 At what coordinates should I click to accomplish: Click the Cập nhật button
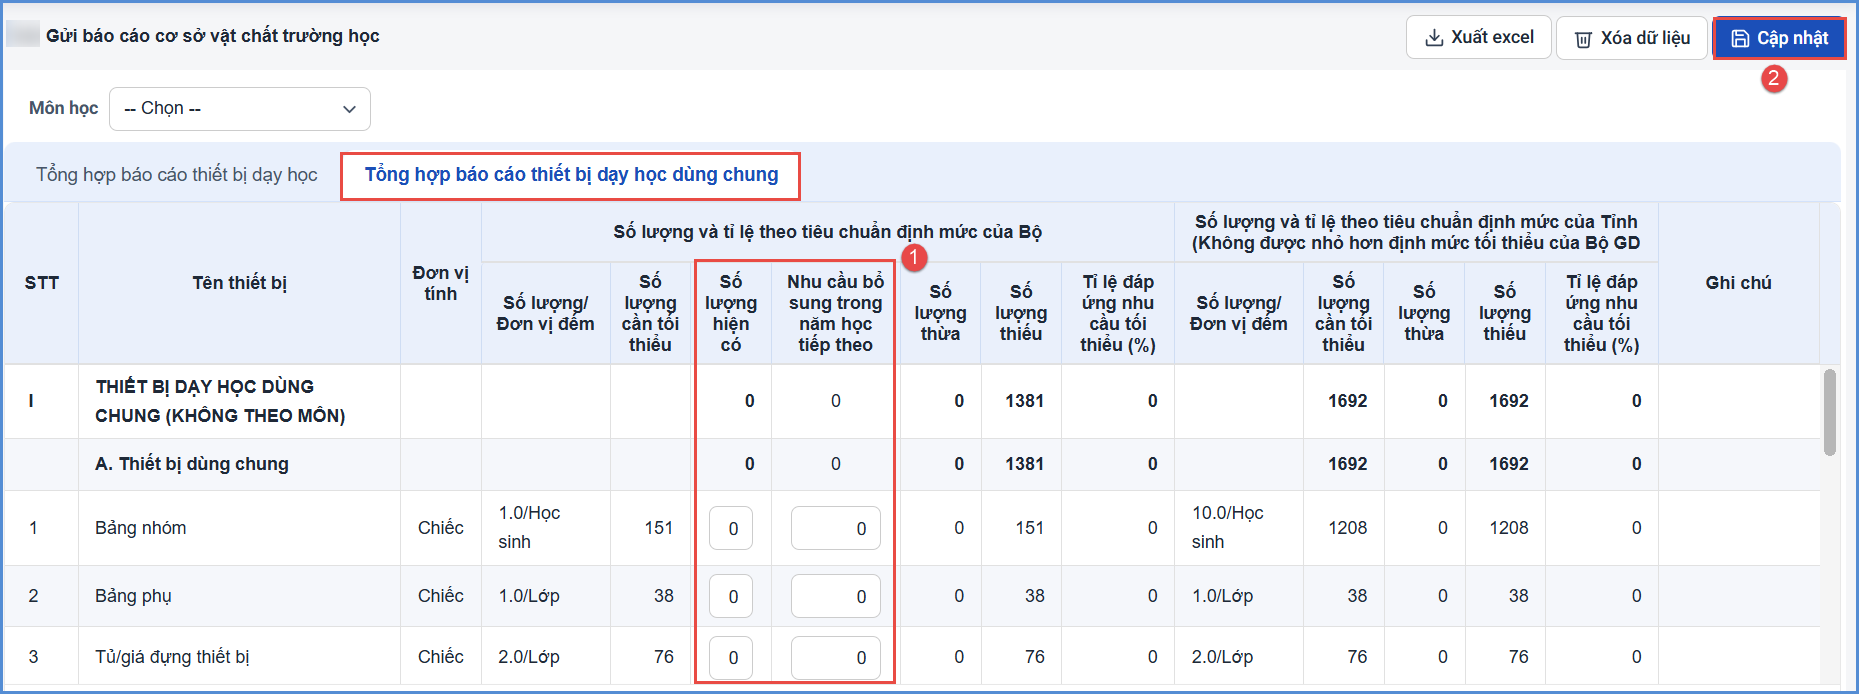[1779, 38]
